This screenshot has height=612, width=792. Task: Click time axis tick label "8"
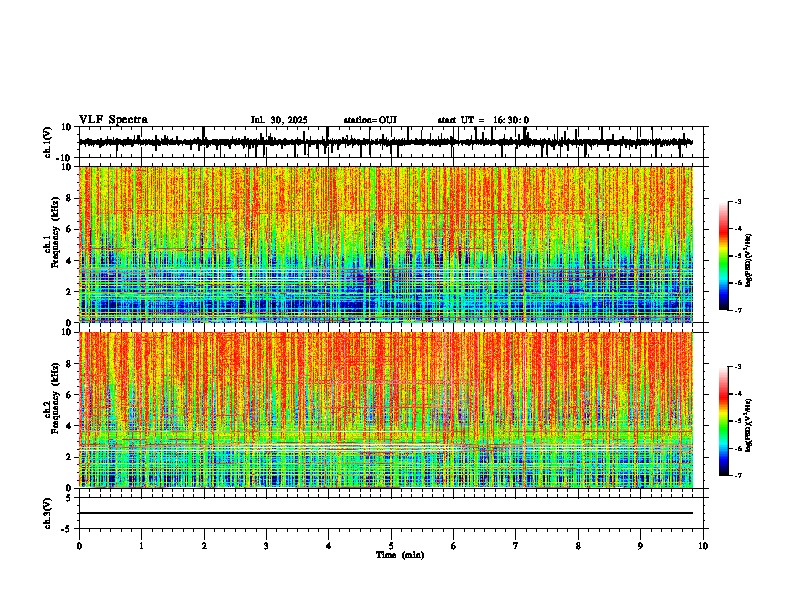click(x=578, y=546)
